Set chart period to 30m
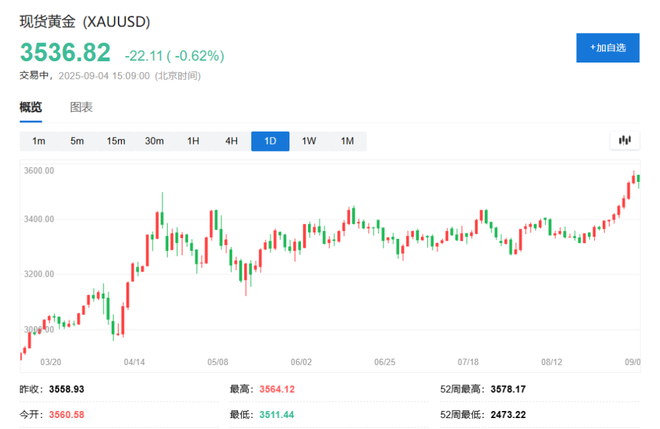 (154, 141)
